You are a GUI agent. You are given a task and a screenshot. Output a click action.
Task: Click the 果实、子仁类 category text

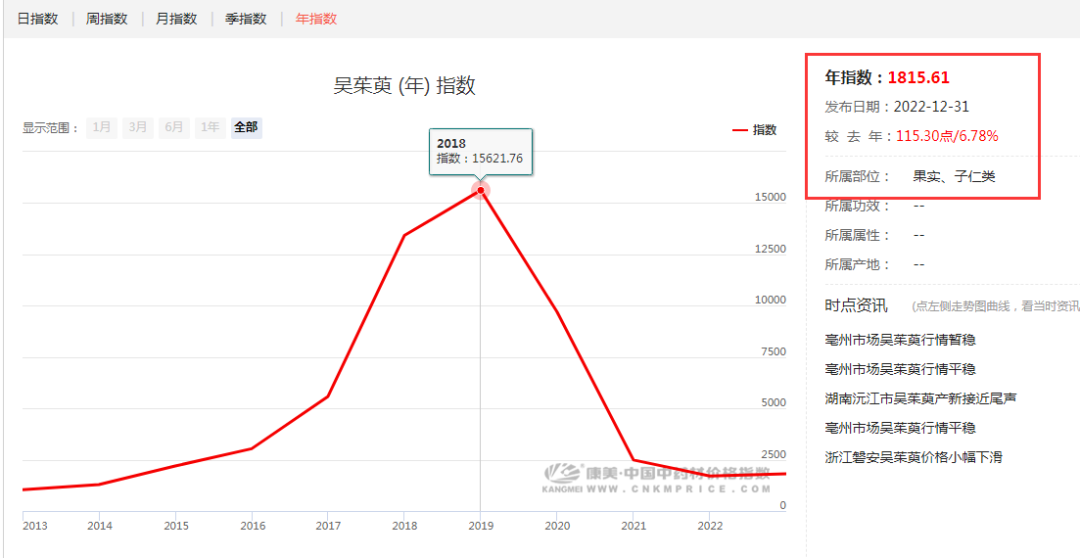pos(954,176)
